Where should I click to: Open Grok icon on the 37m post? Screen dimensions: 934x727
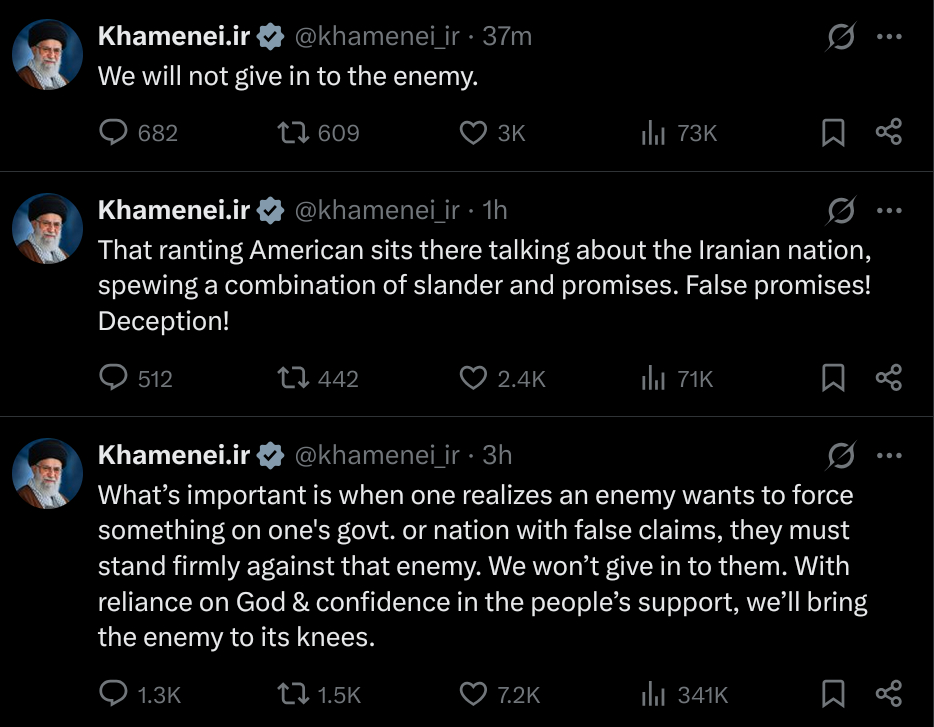tap(841, 38)
